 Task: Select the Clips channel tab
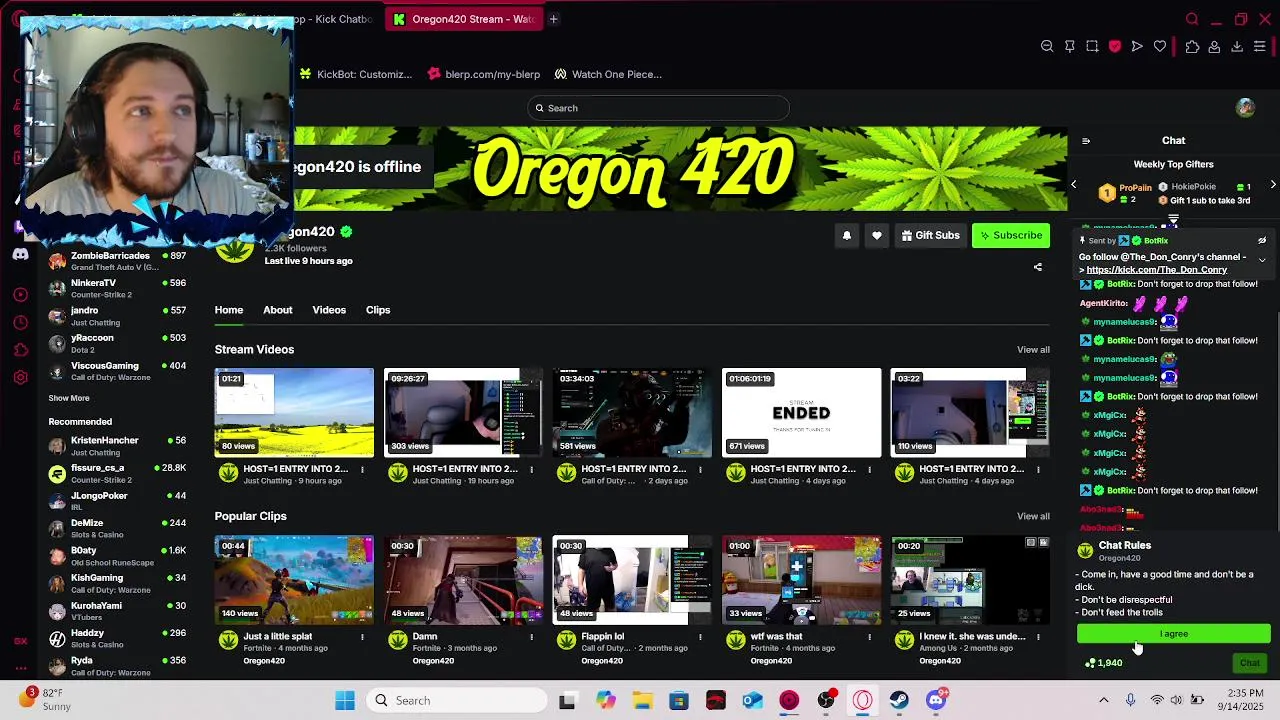pyautogui.click(x=378, y=310)
